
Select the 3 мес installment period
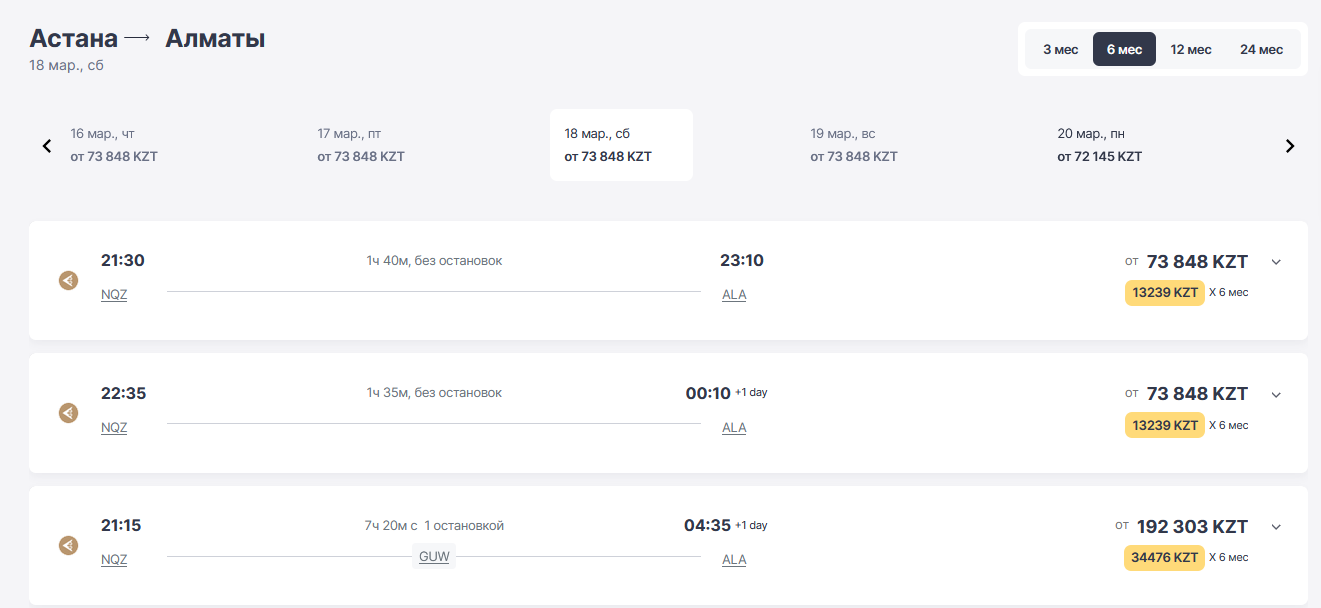click(x=1060, y=49)
